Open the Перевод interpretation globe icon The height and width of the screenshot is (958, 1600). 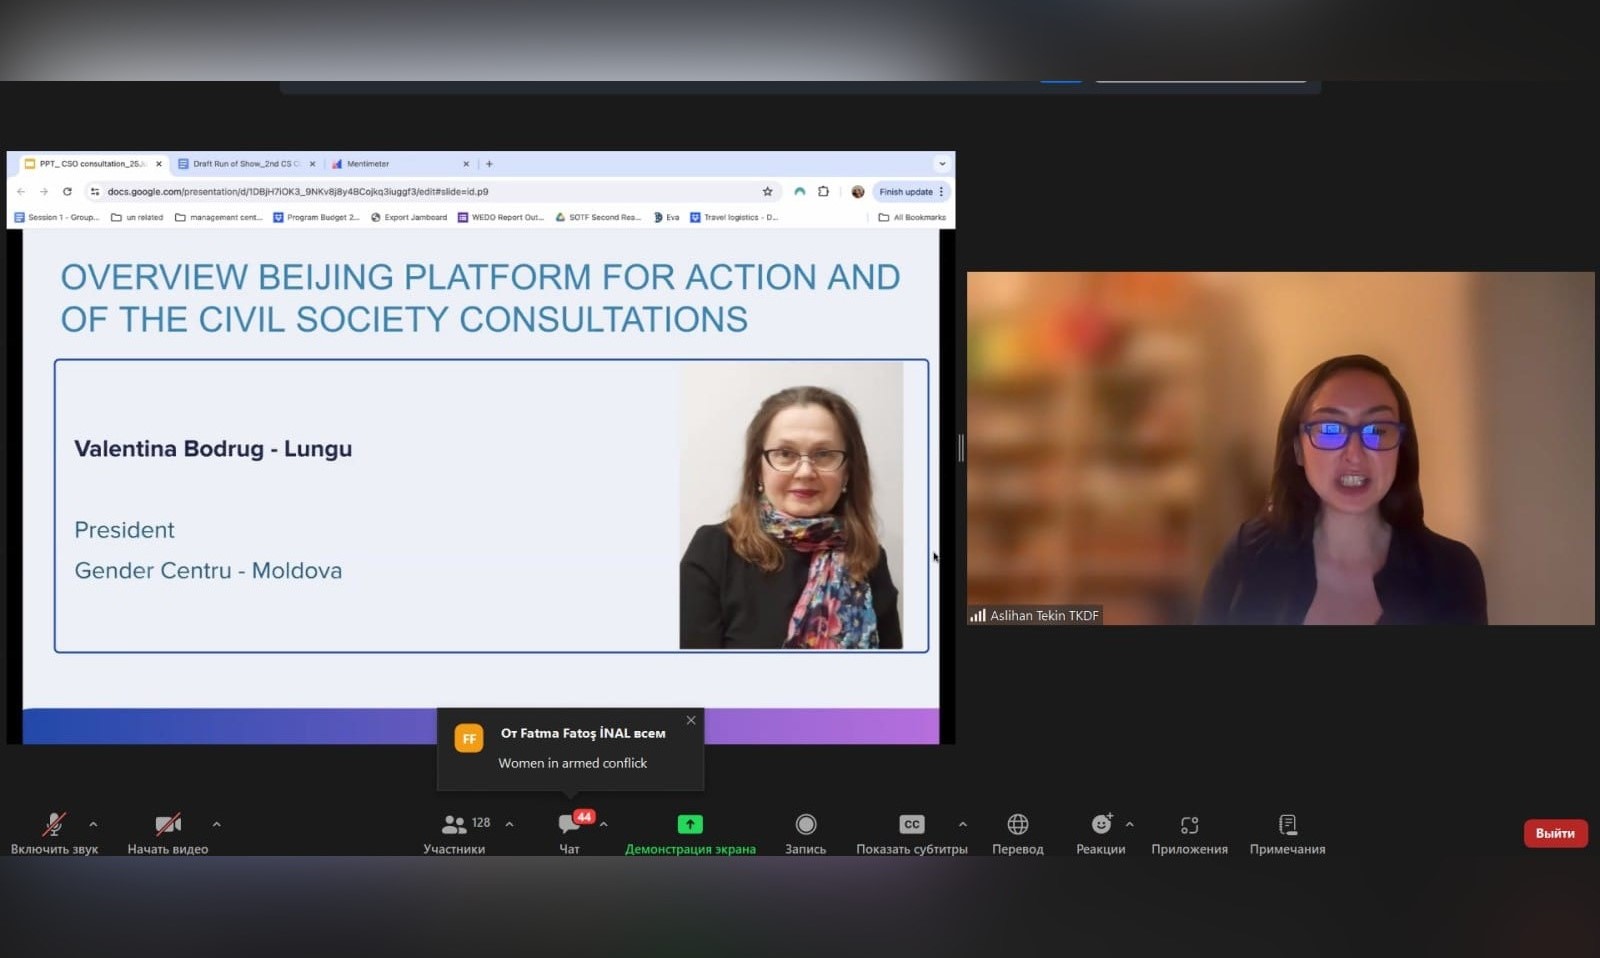pos(1017,824)
